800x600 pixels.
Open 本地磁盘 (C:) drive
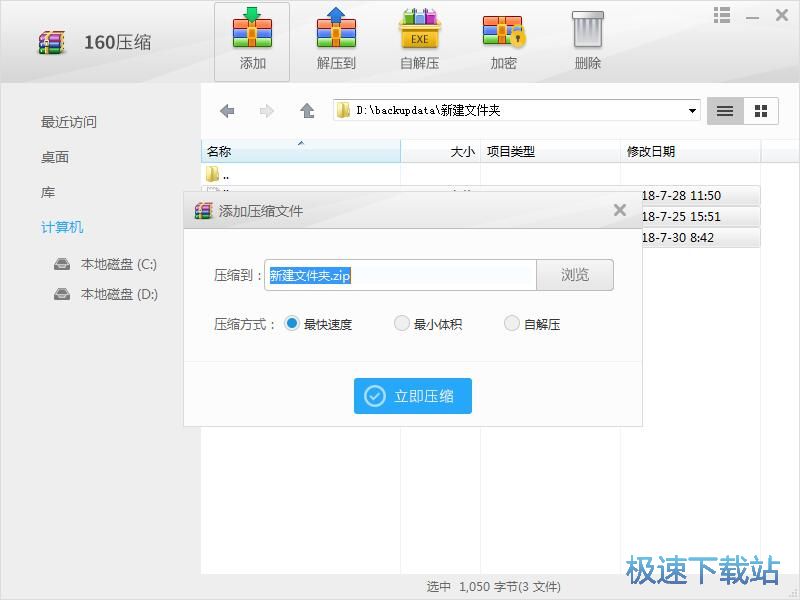[106, 264]
